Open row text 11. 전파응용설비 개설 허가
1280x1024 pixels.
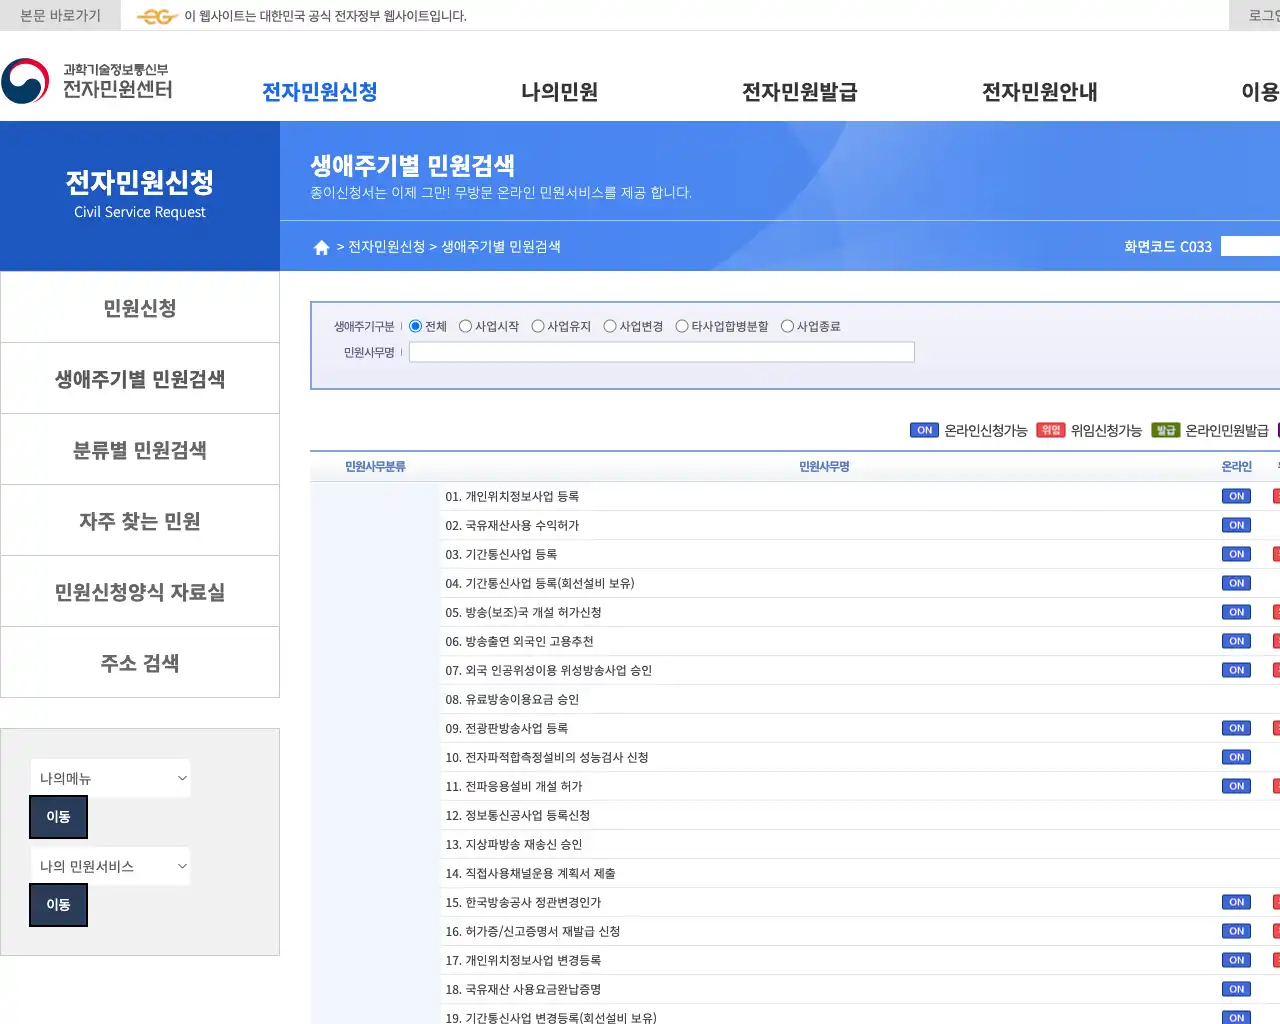(514, 786)
